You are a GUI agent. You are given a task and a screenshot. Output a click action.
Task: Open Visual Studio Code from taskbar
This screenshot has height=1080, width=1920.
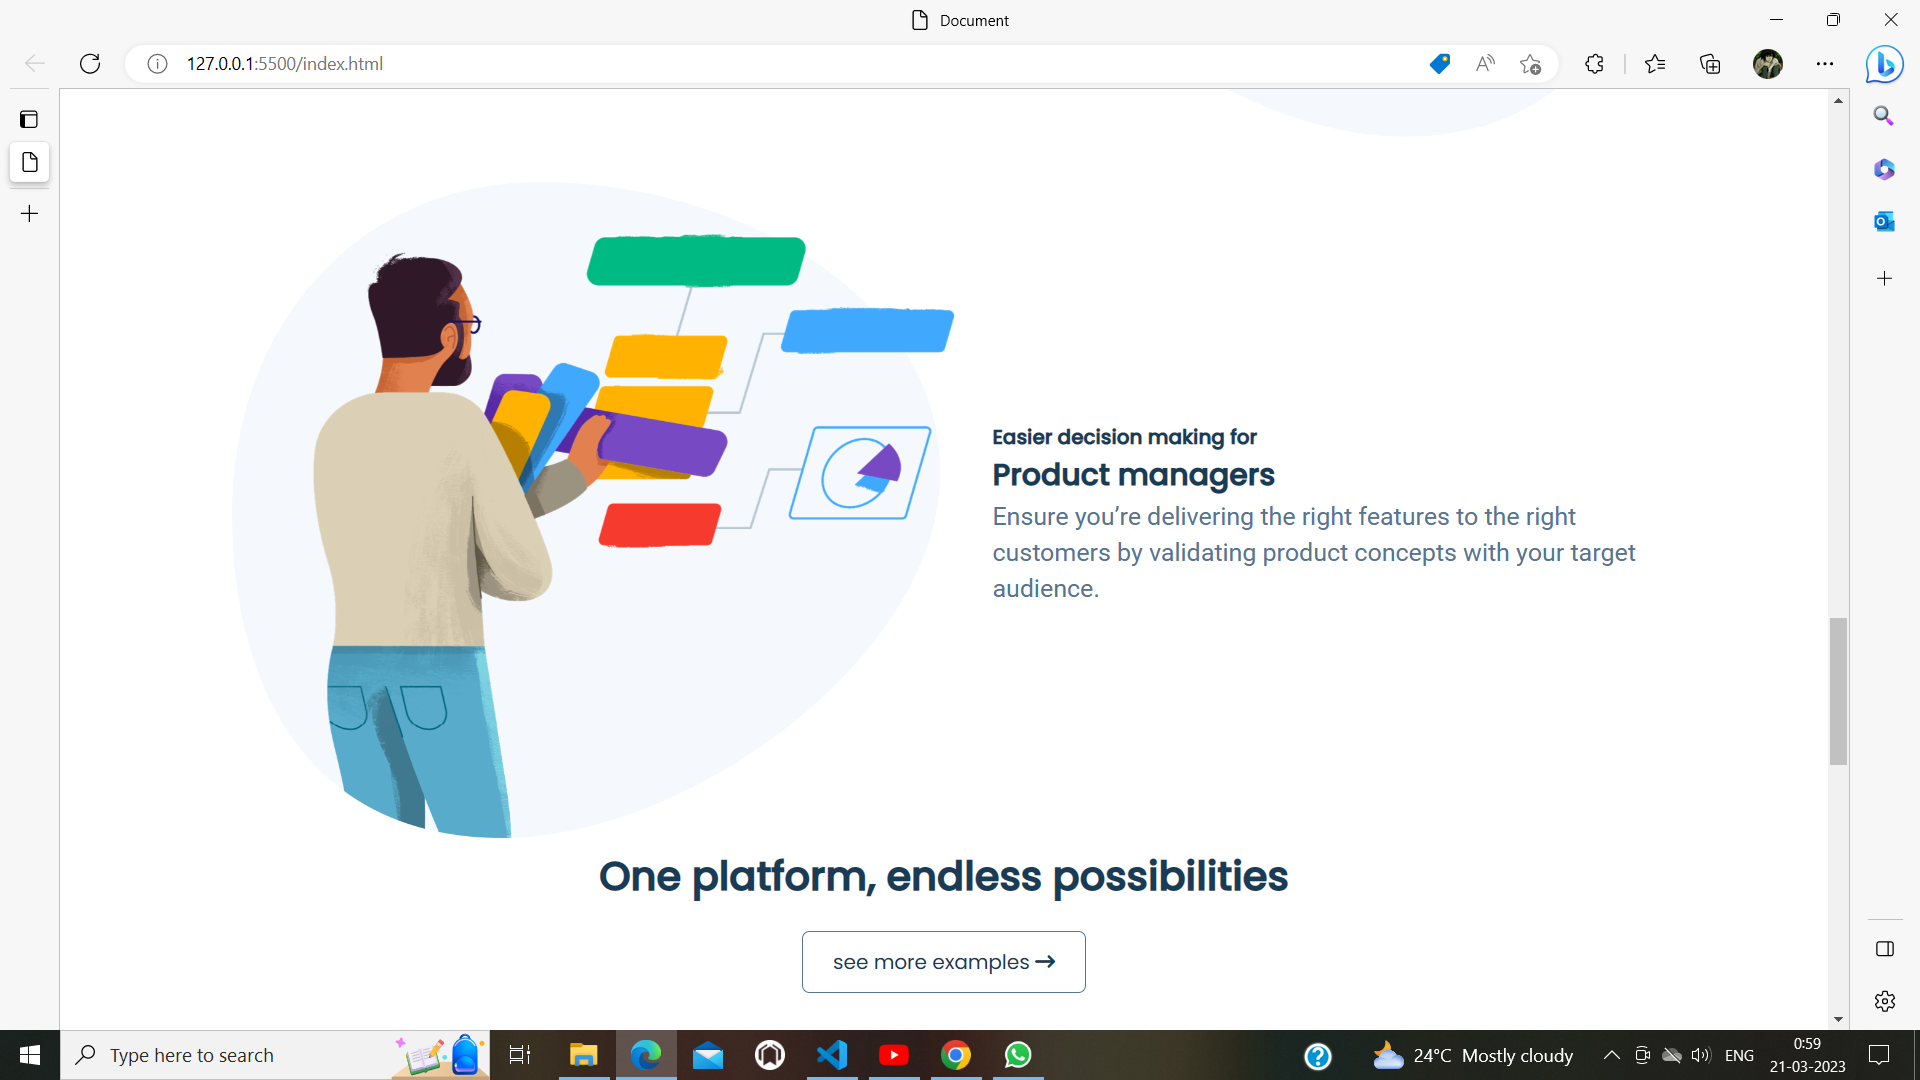pyautogui.click(x=832, y=1055)
